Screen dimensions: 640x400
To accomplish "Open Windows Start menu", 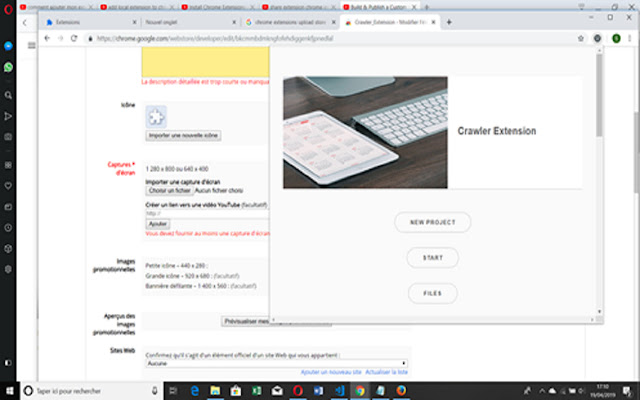I will [9, 391].
